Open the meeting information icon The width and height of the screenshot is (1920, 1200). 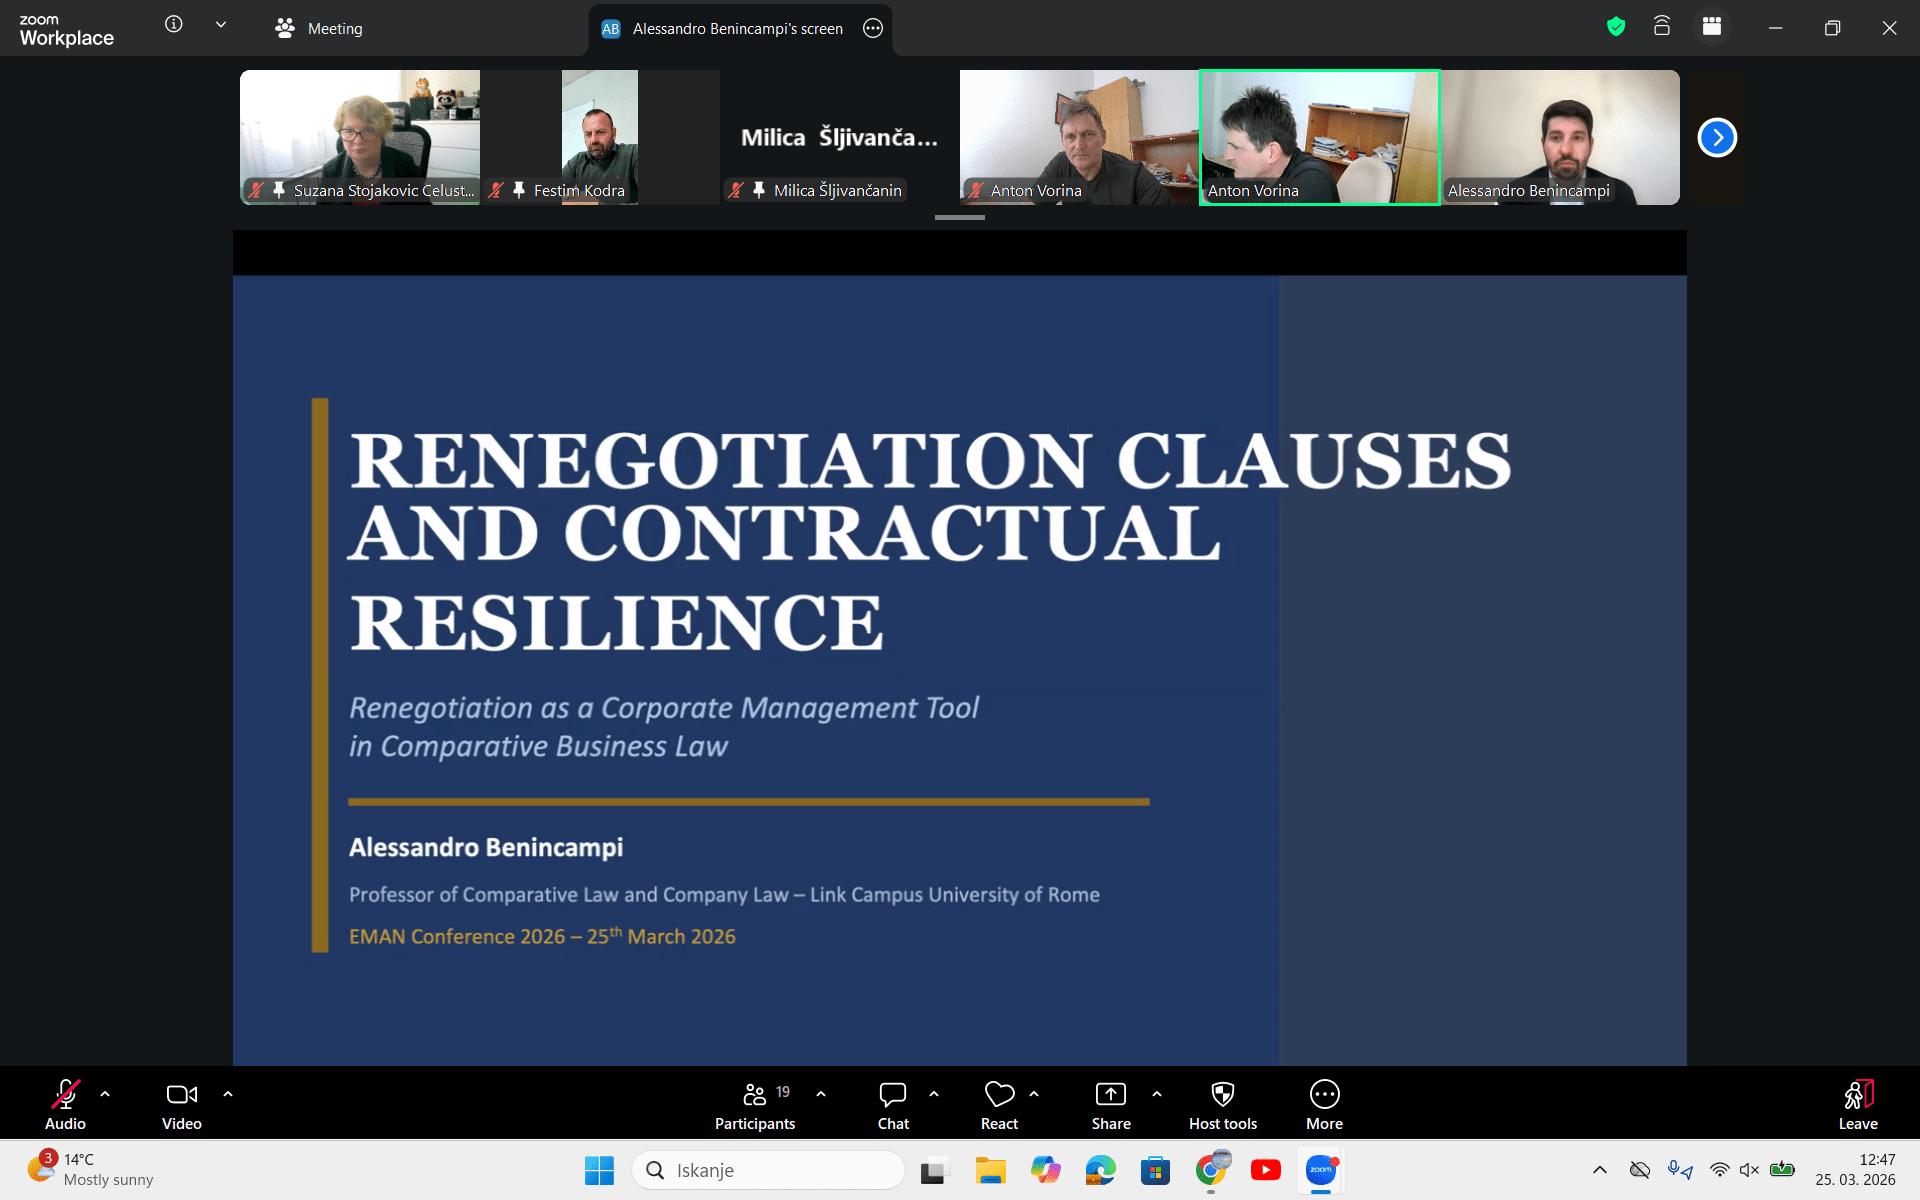(x=174, y=25)
